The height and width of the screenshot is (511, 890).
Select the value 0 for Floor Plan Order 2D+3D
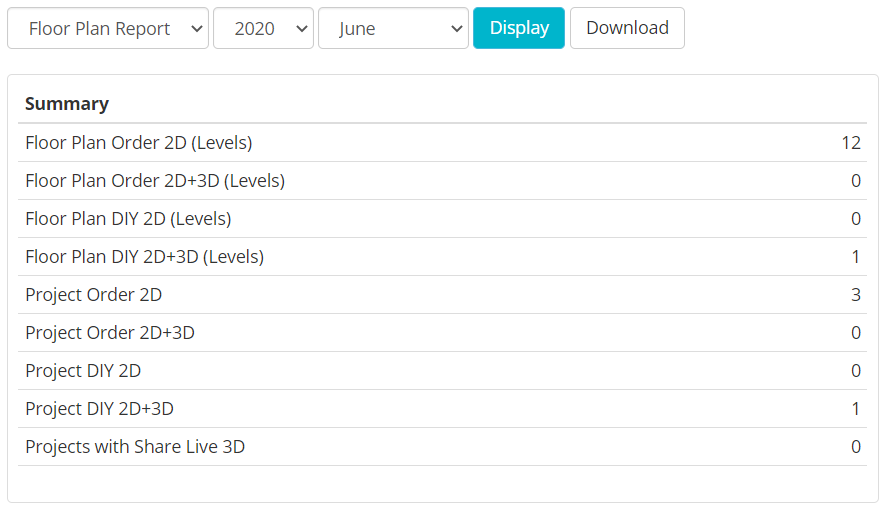(856, 181)
